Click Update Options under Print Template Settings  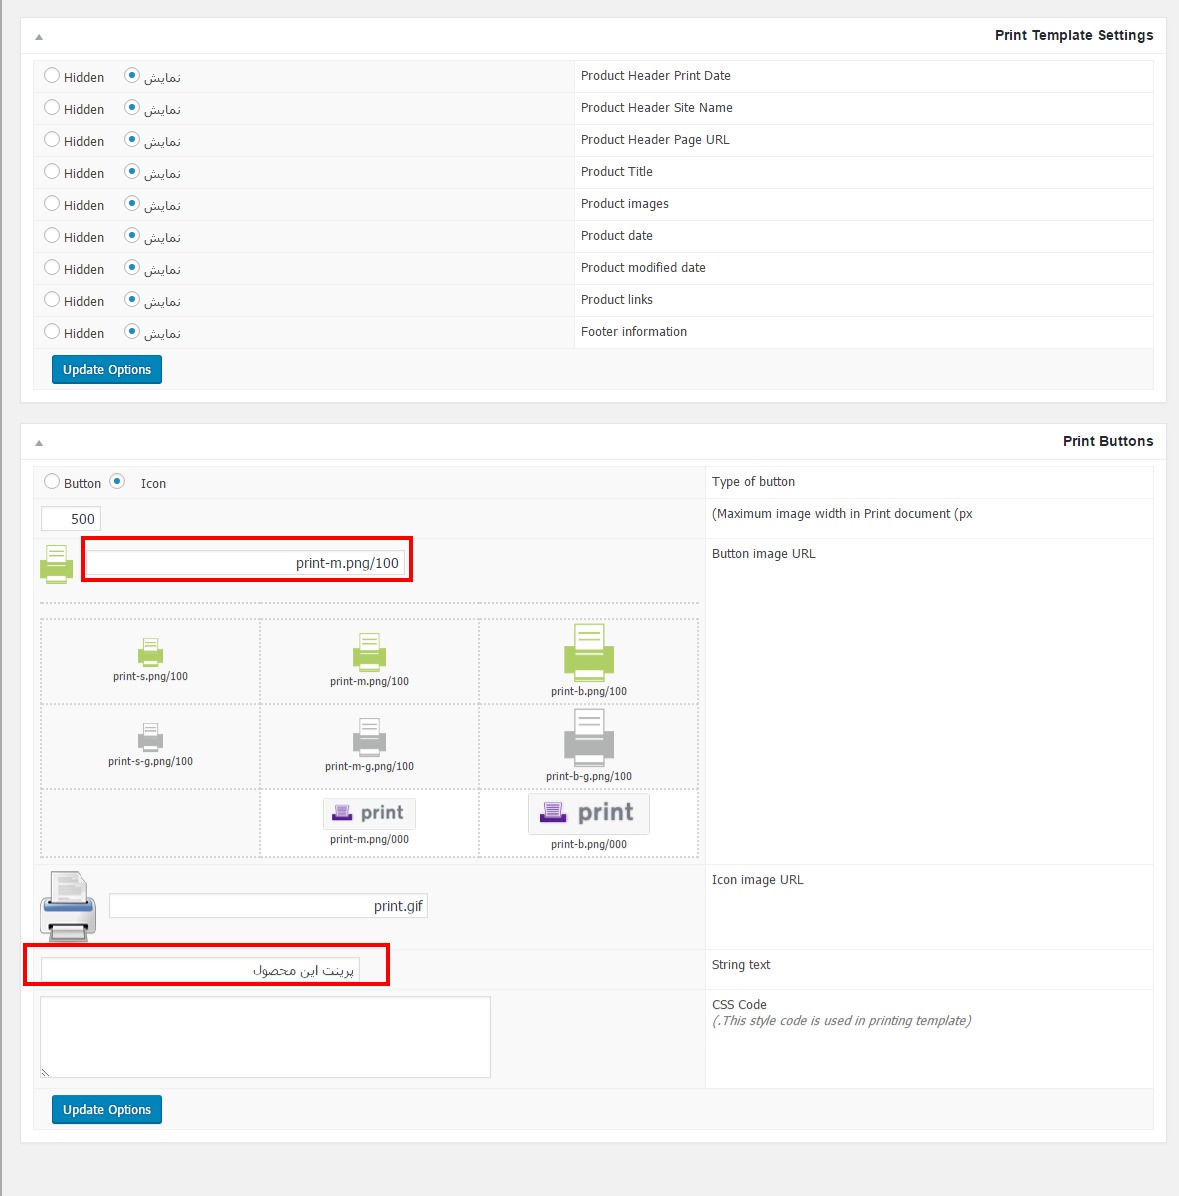(x=107, y=369)
